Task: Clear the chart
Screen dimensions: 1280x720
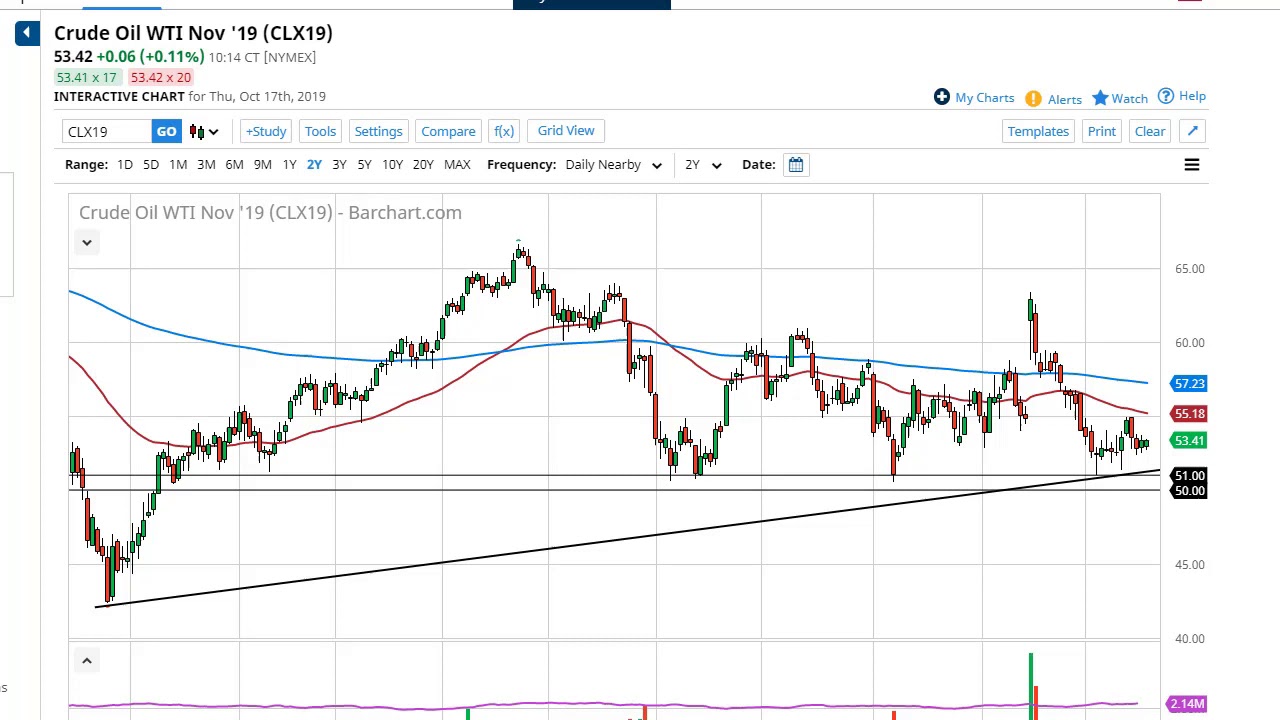Action: click(1150, 131)
